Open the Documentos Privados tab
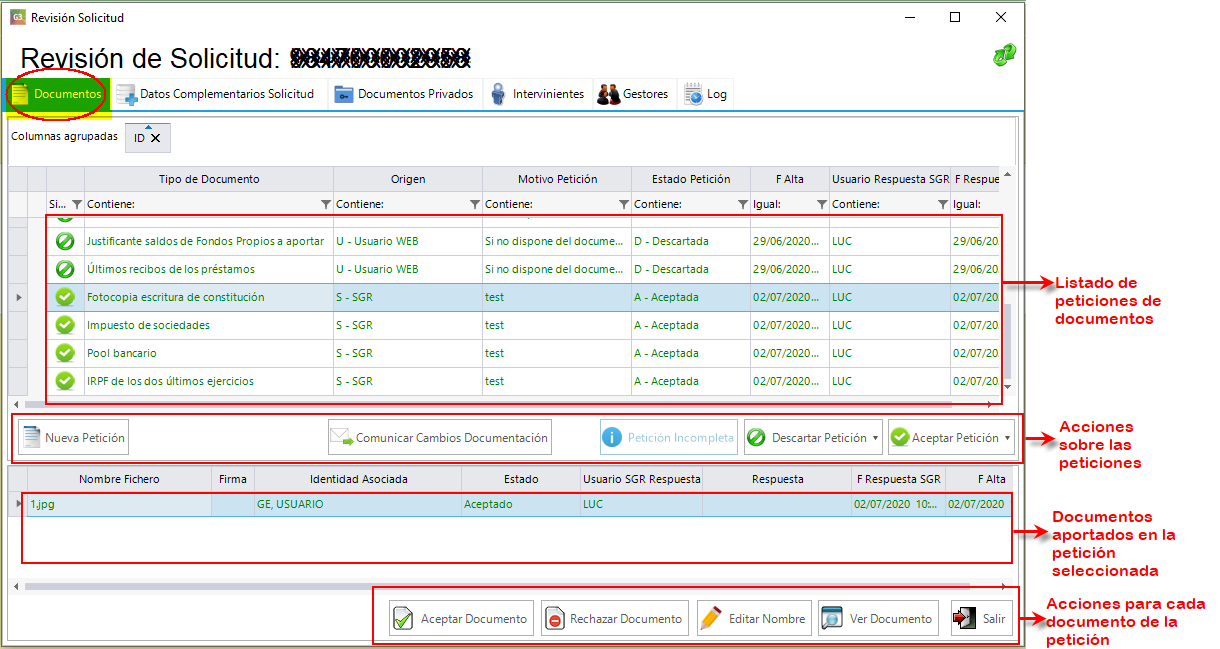This screenshot has width=1220, height=649. (404, 94)
